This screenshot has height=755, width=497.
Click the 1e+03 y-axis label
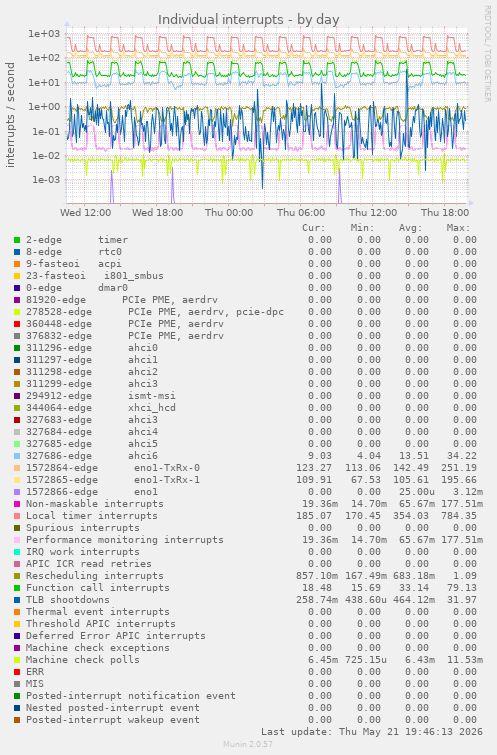tap(44, 34)
